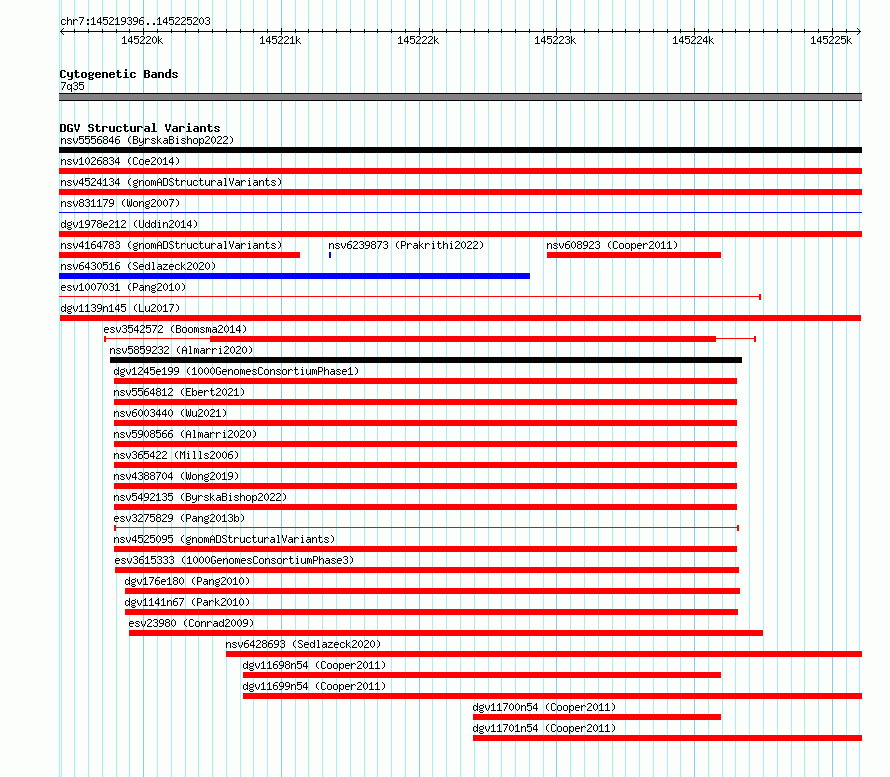Click esv3275829 (Pang2013b) label

pyautogui.click(x=179, y=518)
